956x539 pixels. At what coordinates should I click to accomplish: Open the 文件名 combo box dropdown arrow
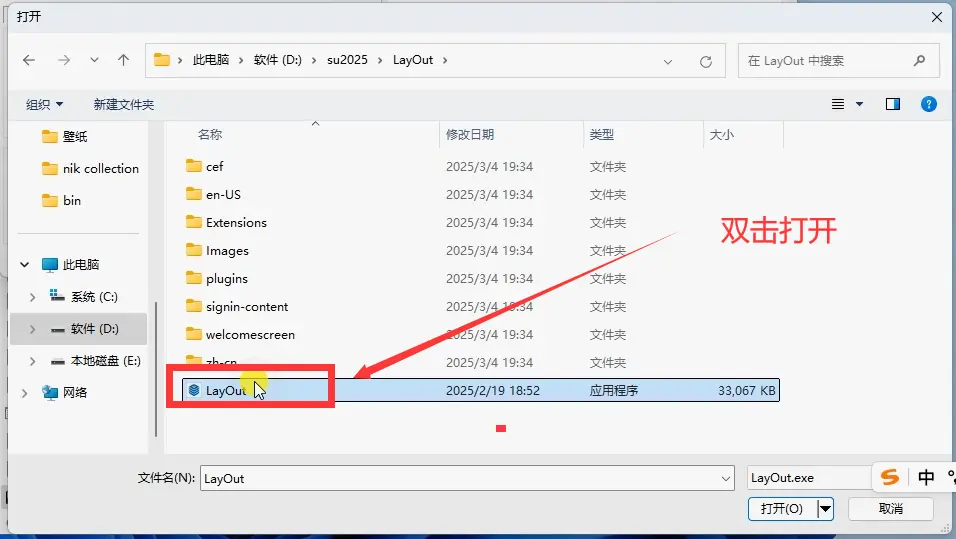point(726,479)
